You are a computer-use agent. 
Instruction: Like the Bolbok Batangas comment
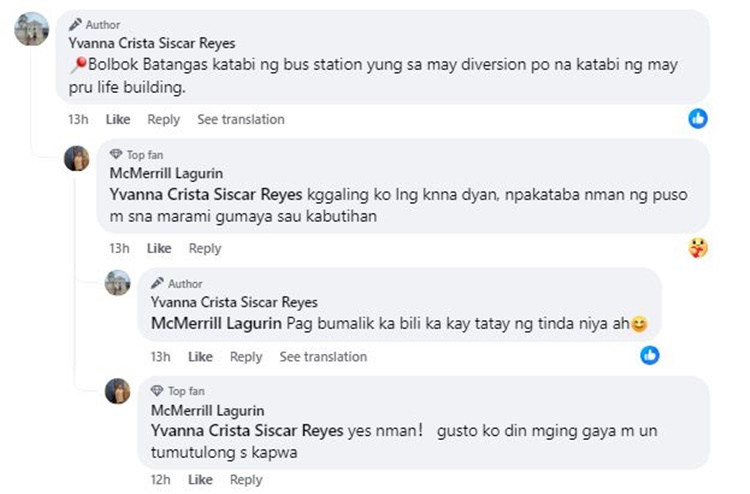[x=118, y=119]
